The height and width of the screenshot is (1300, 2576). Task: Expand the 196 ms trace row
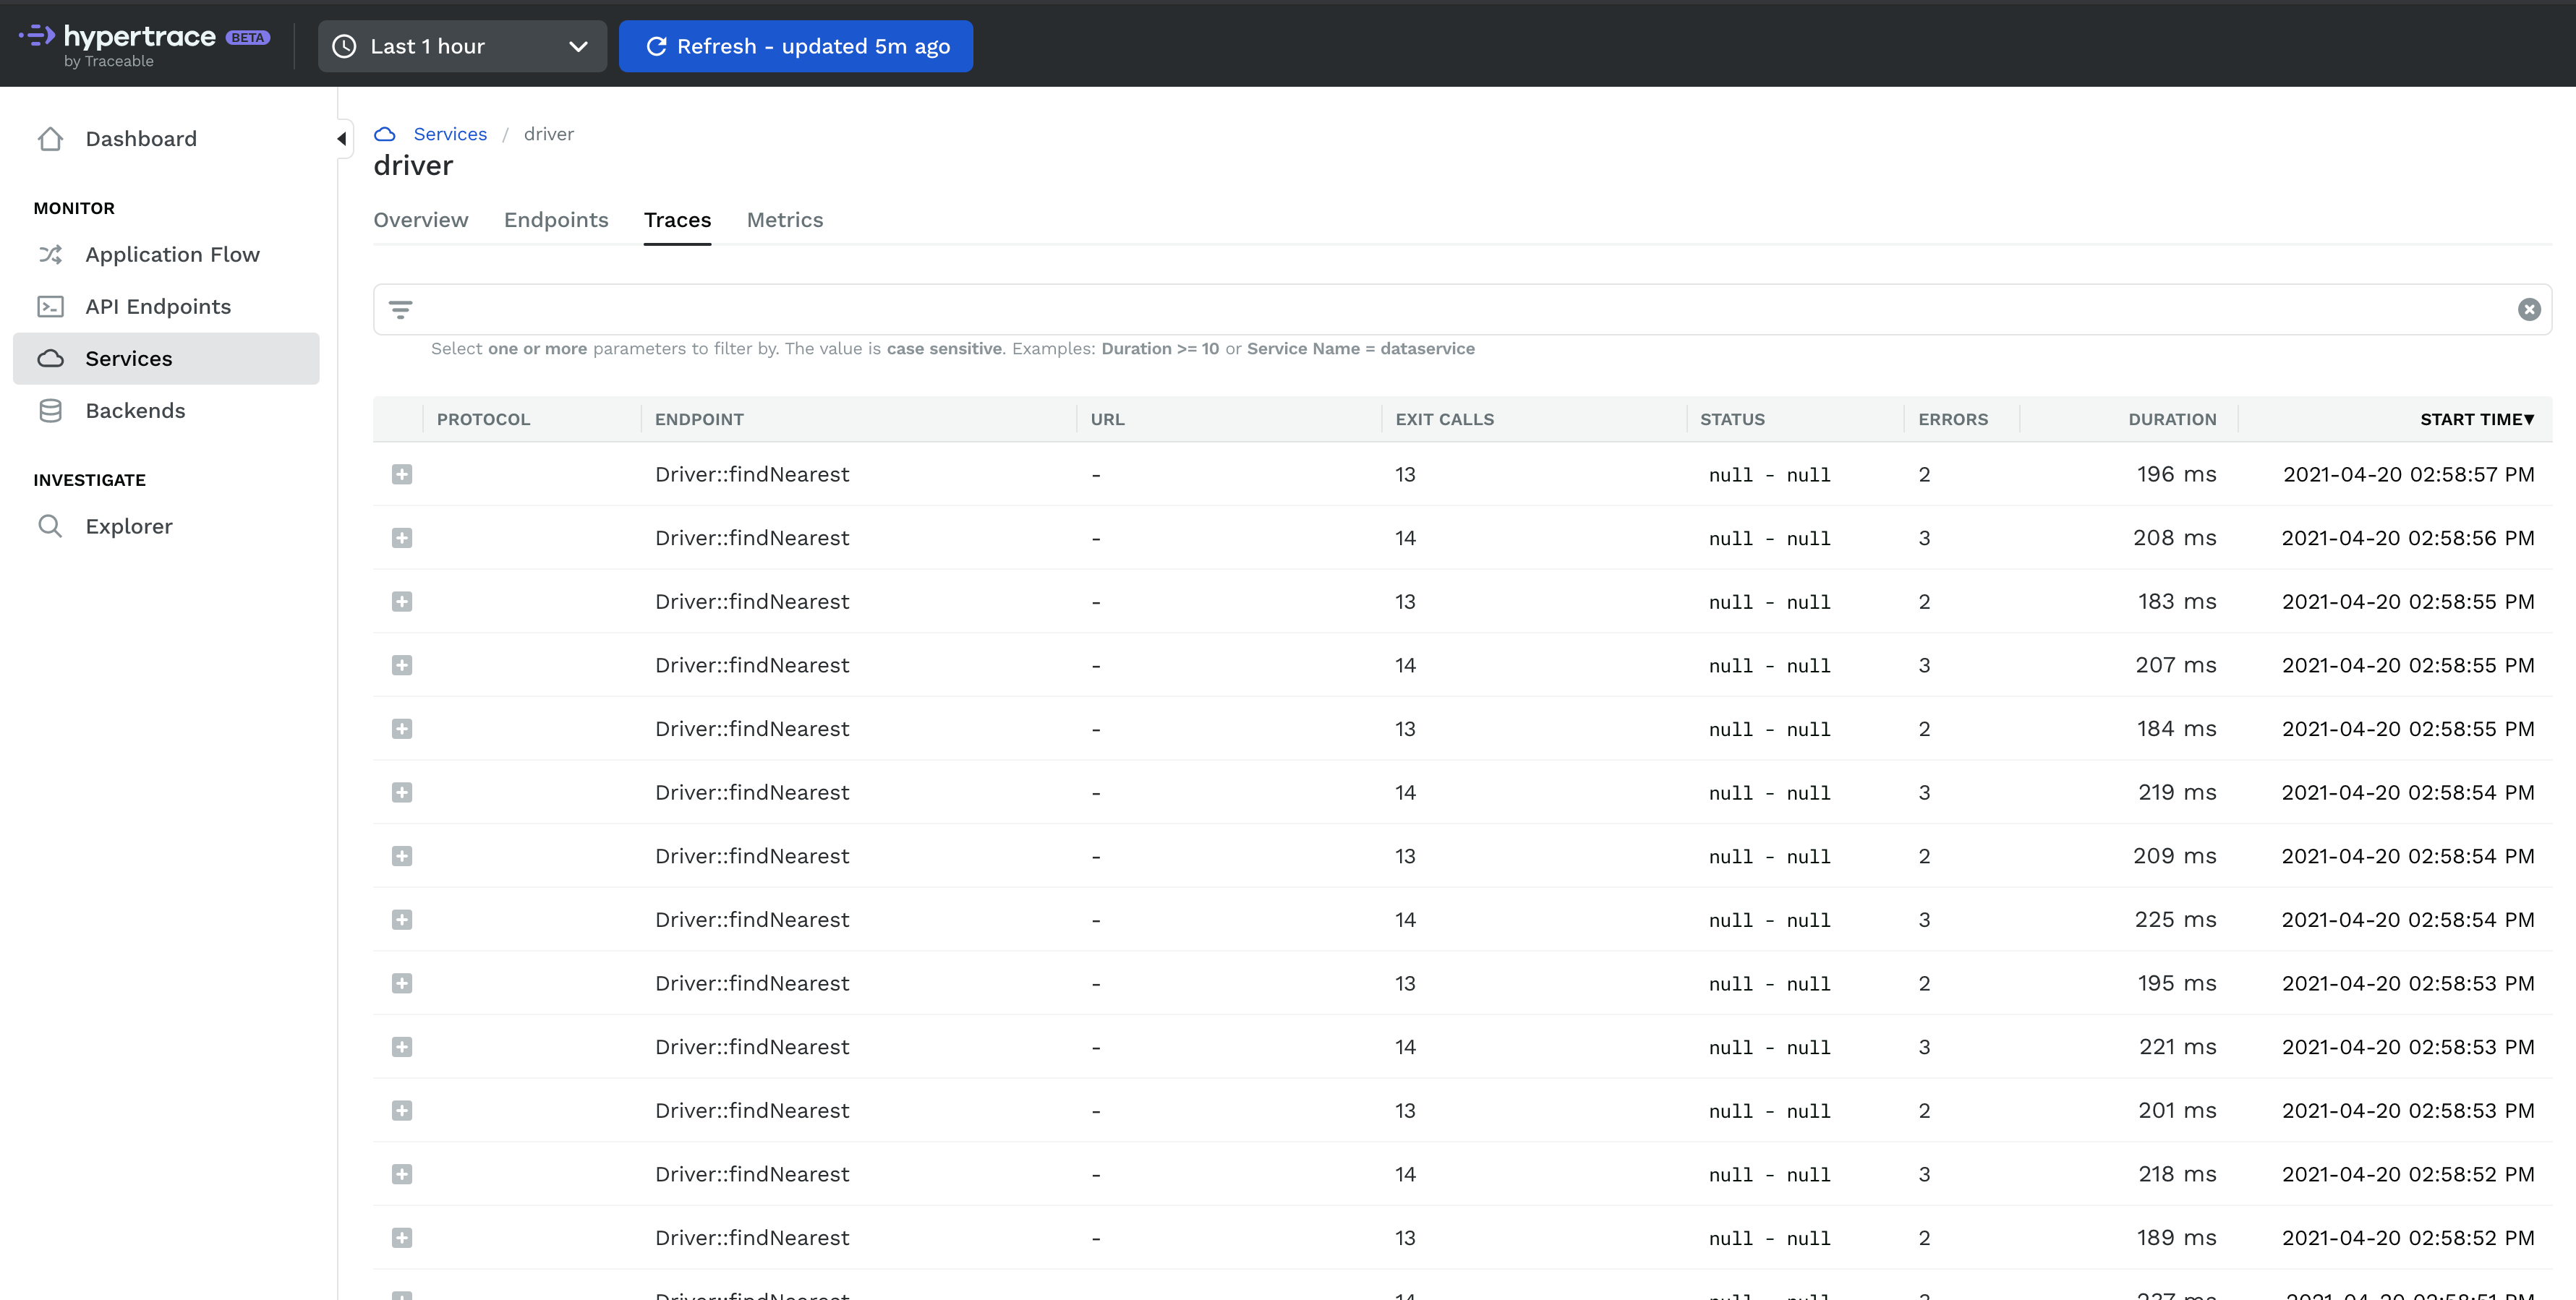click(402, 475)
